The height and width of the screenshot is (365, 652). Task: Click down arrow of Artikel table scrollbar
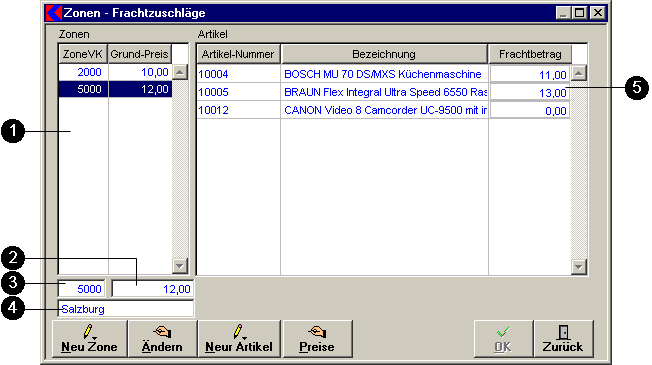(x=578, y=266)
